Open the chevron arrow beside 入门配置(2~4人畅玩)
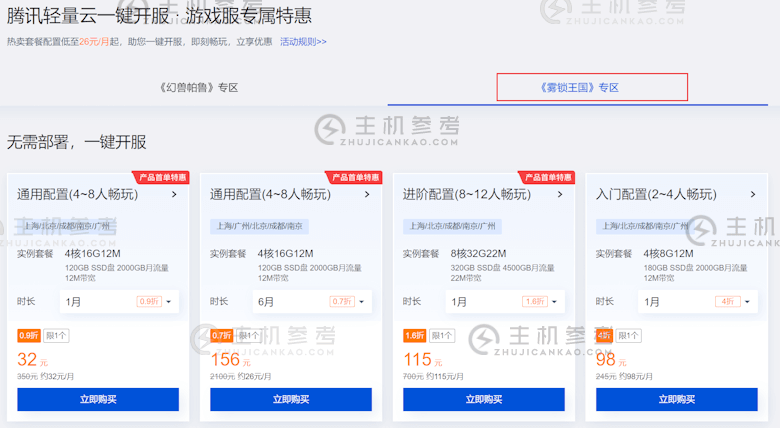The width and height of the screenshot is (780, 428). (x=753, y=195)
